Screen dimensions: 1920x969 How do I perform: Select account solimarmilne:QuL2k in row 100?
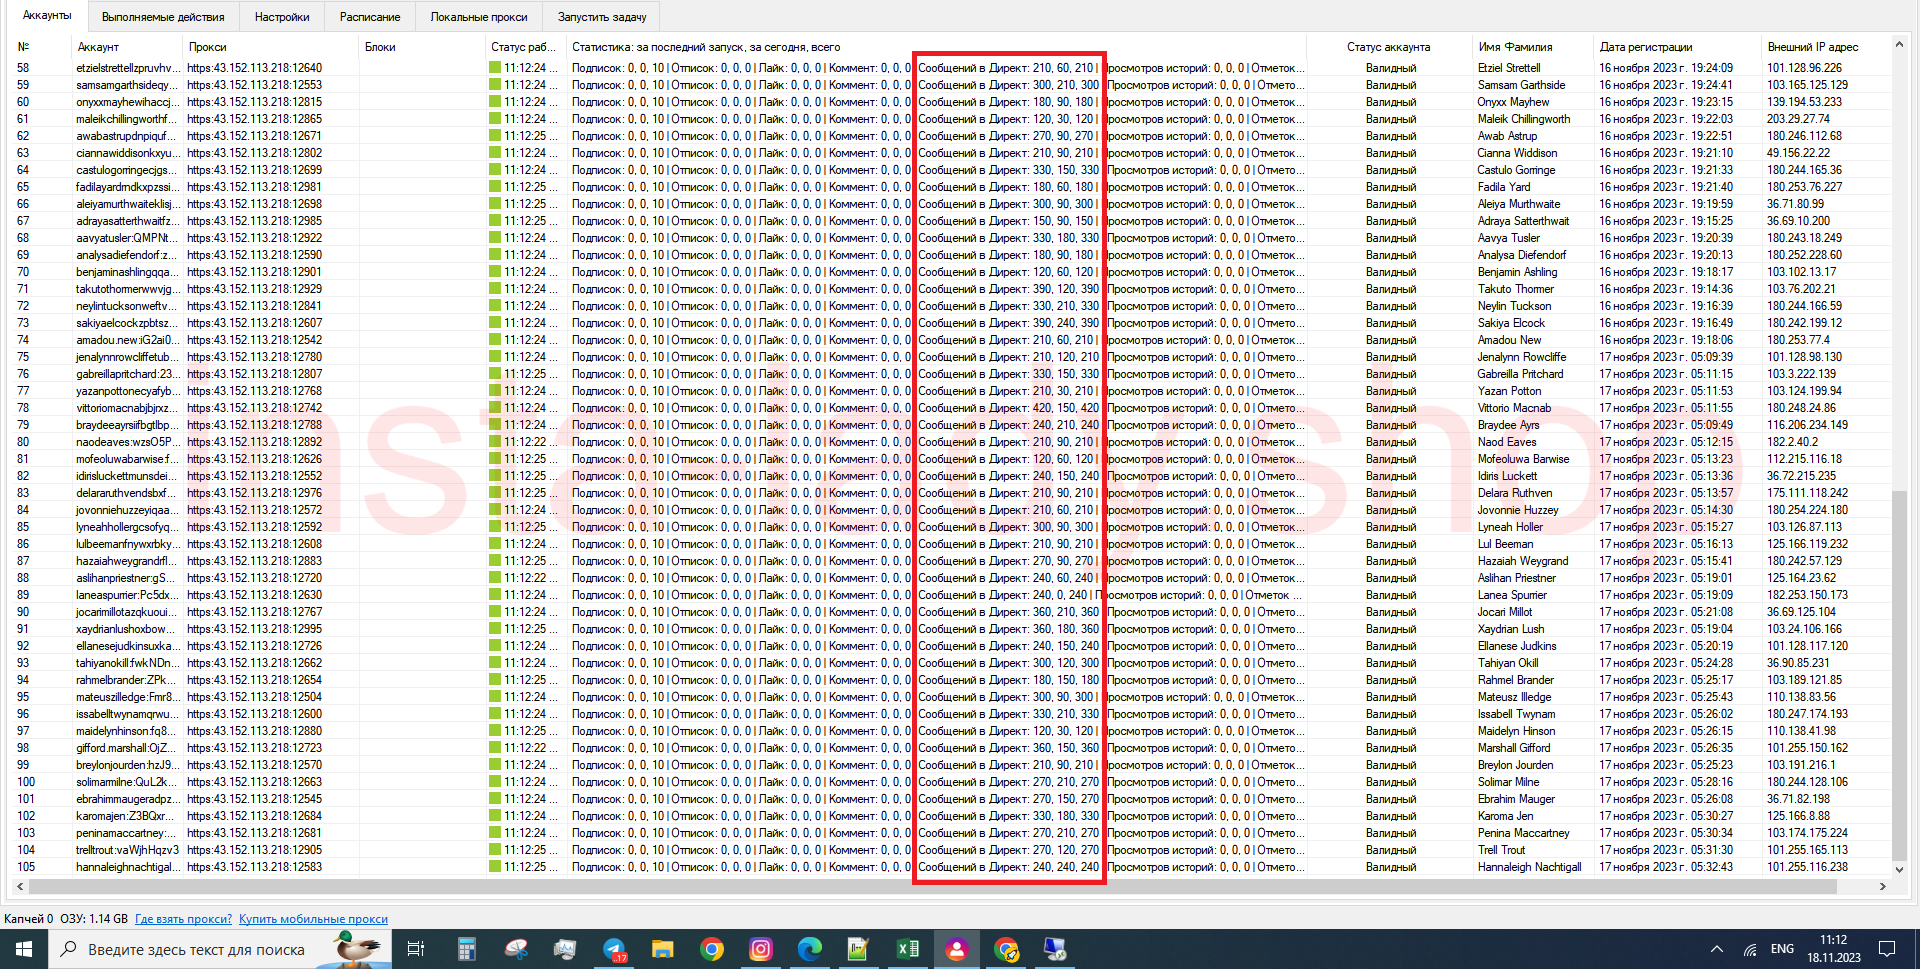[x=125, y=782]
